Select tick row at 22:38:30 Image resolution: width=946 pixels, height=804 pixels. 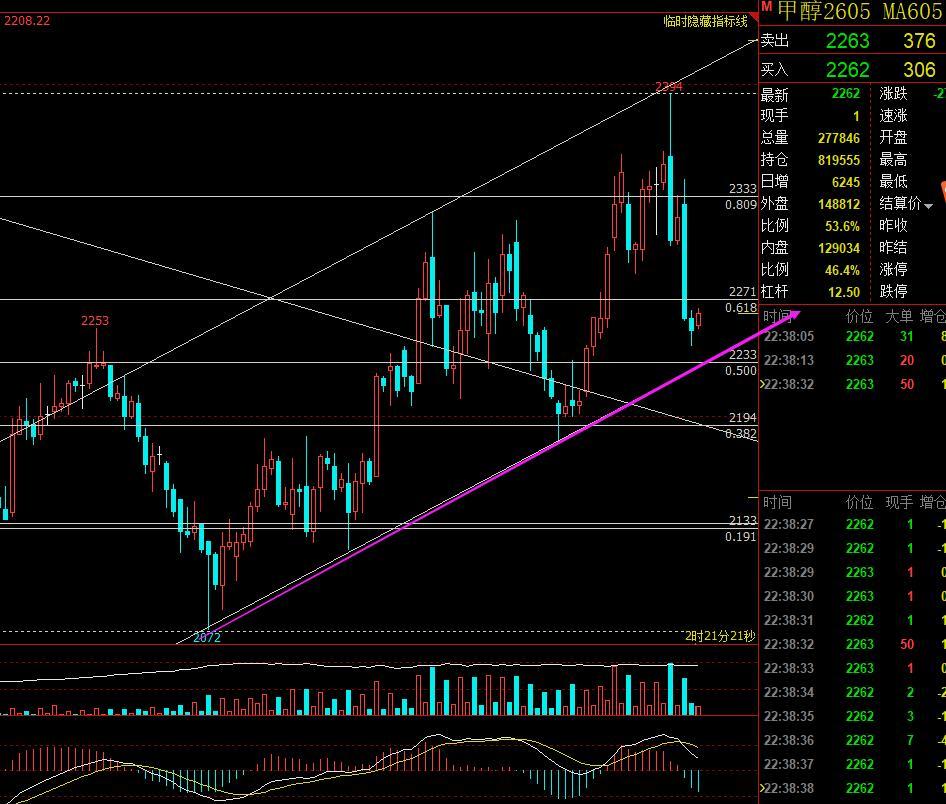coord(852,597)
